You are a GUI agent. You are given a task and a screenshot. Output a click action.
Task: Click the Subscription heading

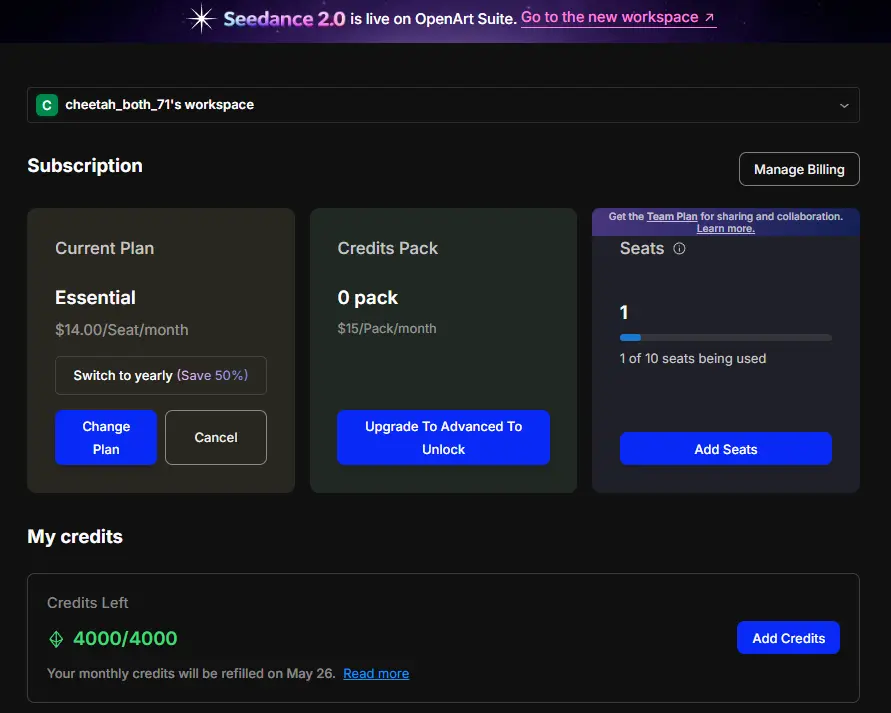coord(85,166)
